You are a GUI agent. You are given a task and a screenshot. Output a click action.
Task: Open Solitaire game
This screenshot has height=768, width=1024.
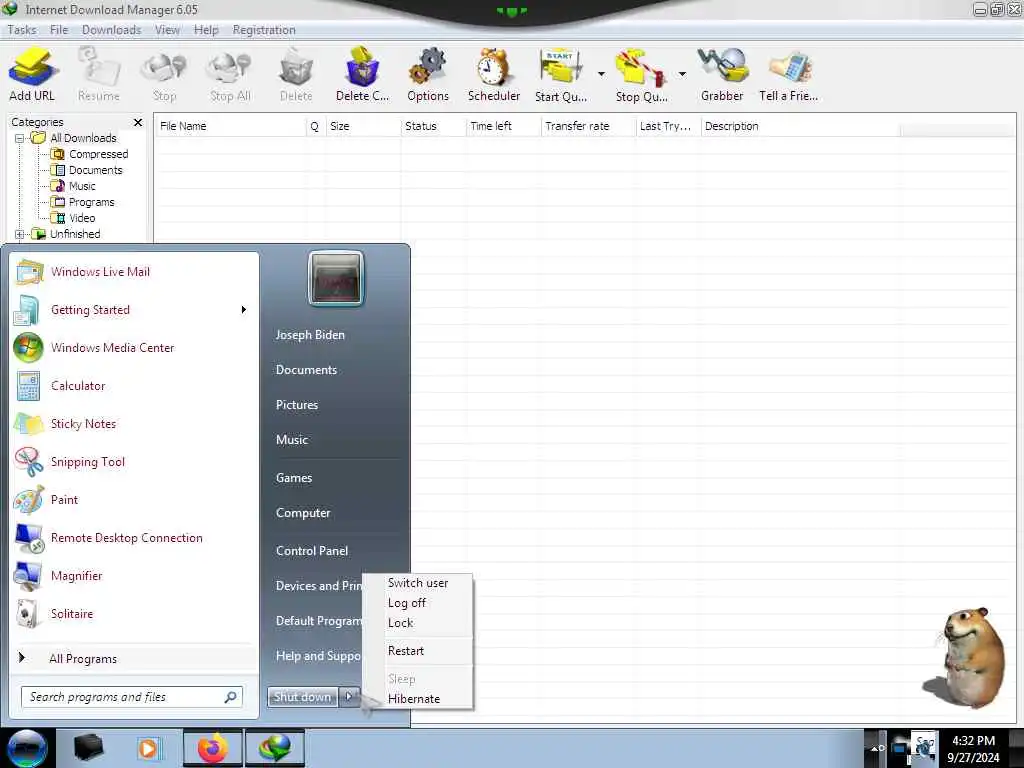134,614
